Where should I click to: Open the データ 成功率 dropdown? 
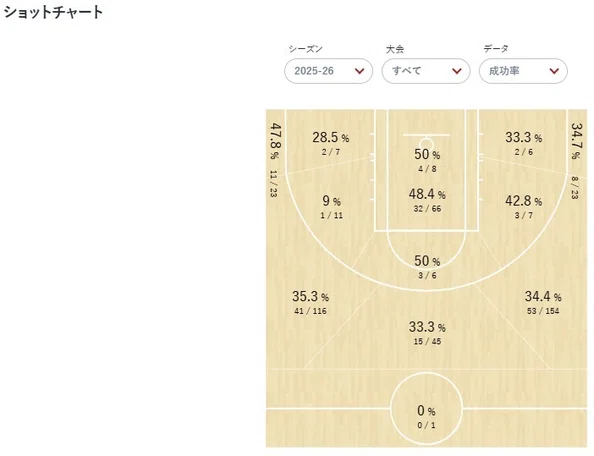click(523, 71)
